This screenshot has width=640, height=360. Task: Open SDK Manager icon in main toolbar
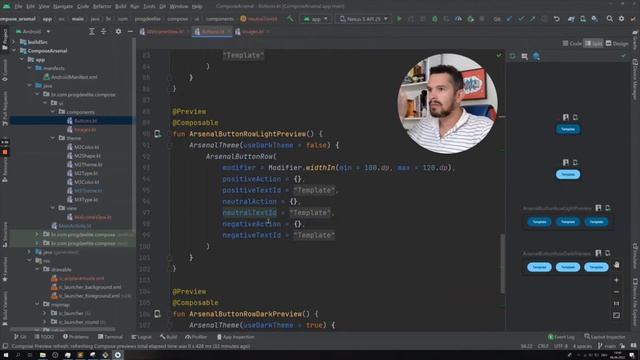tap(595, 19)
